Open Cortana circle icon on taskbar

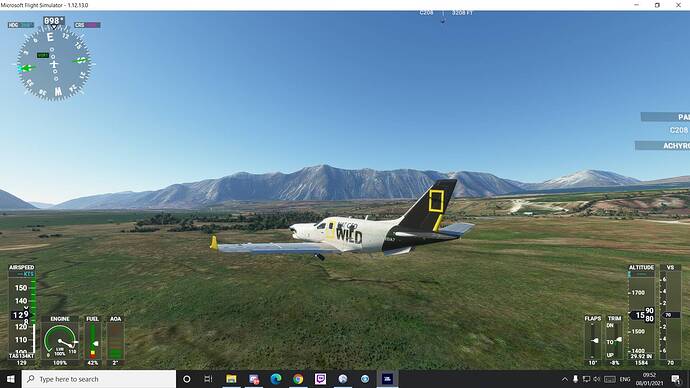click(187, 379)
